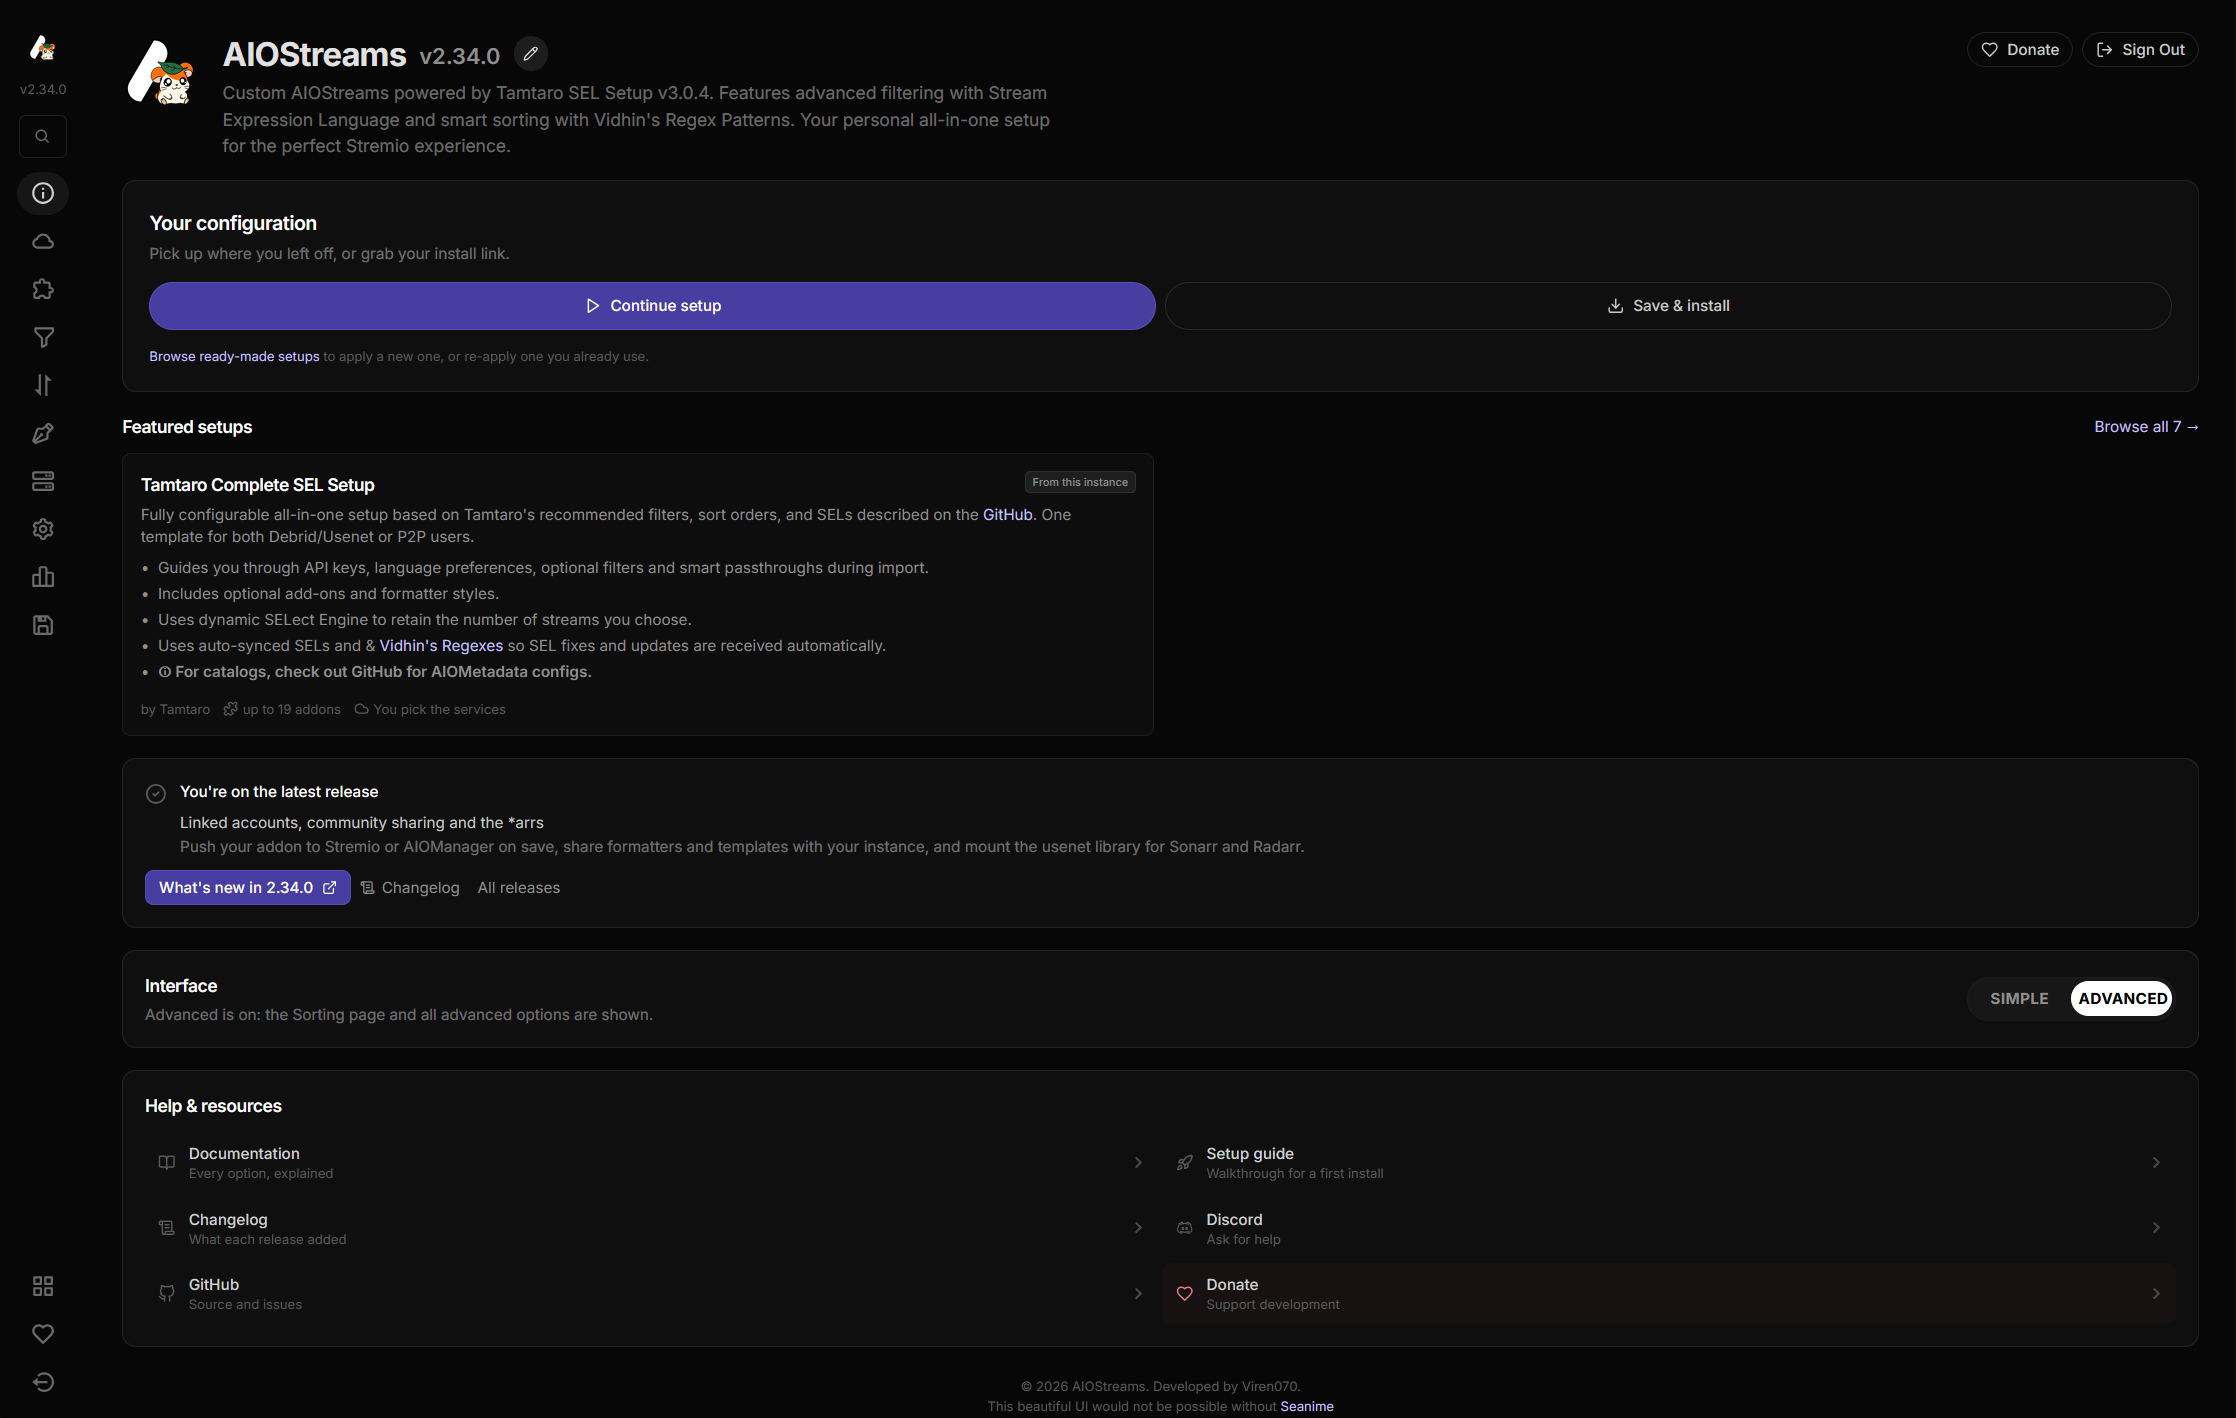Click the Documentation row chevron

click(1138, 1162)
